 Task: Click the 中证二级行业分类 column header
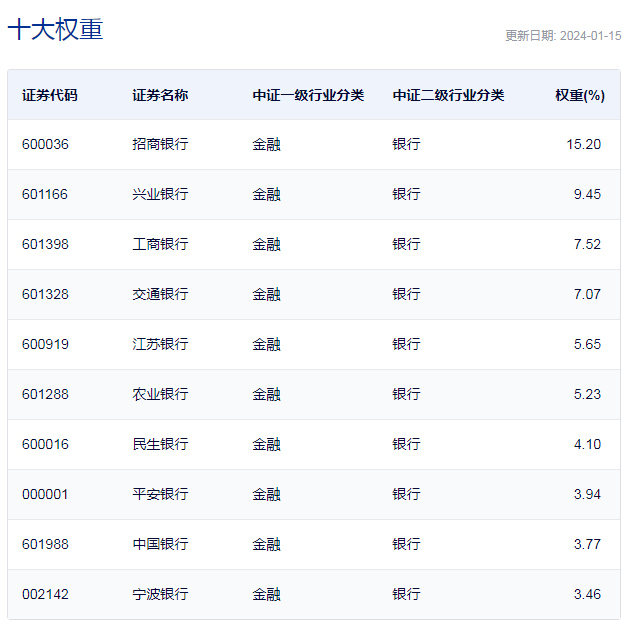coord(448,95)
